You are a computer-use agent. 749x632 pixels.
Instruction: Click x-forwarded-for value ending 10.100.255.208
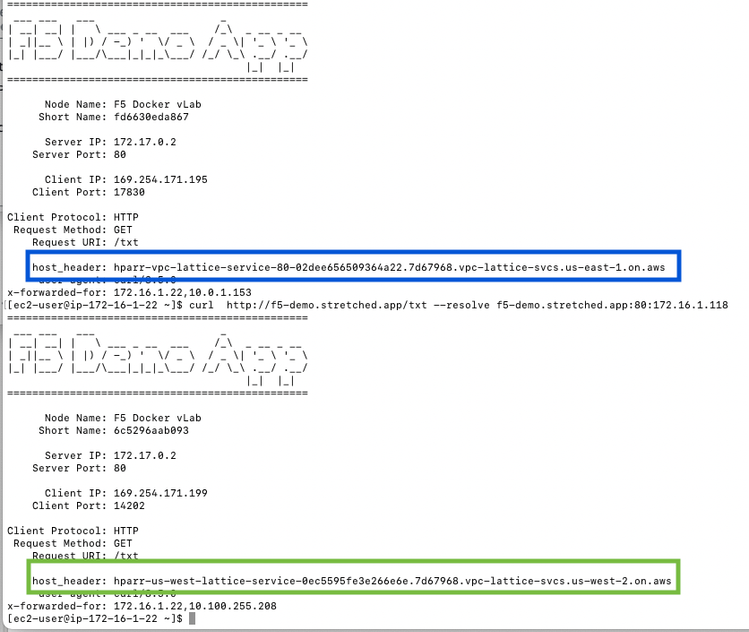[195, 606]
